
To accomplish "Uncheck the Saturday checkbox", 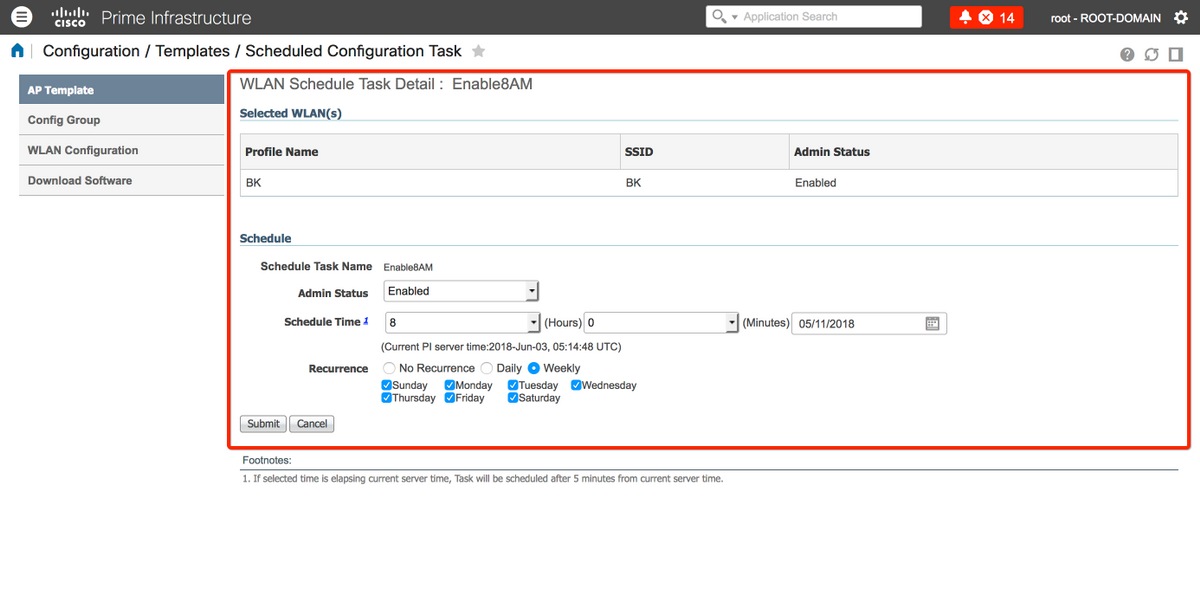I will point(513,398).
